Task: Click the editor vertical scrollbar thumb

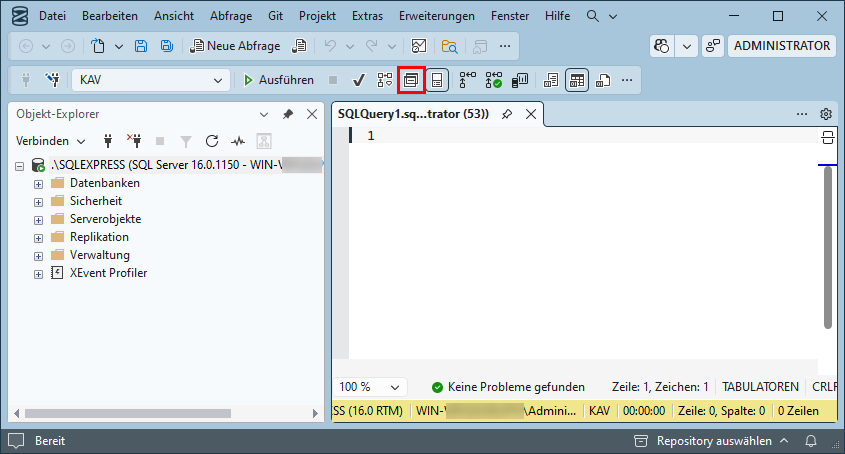Action: click(x=828, y=247)
